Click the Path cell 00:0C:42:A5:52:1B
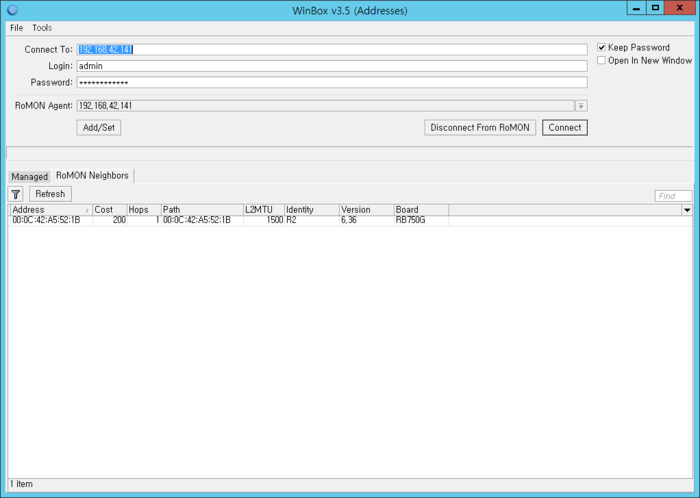Screen dimensions: 700x498 pos(197,220)
